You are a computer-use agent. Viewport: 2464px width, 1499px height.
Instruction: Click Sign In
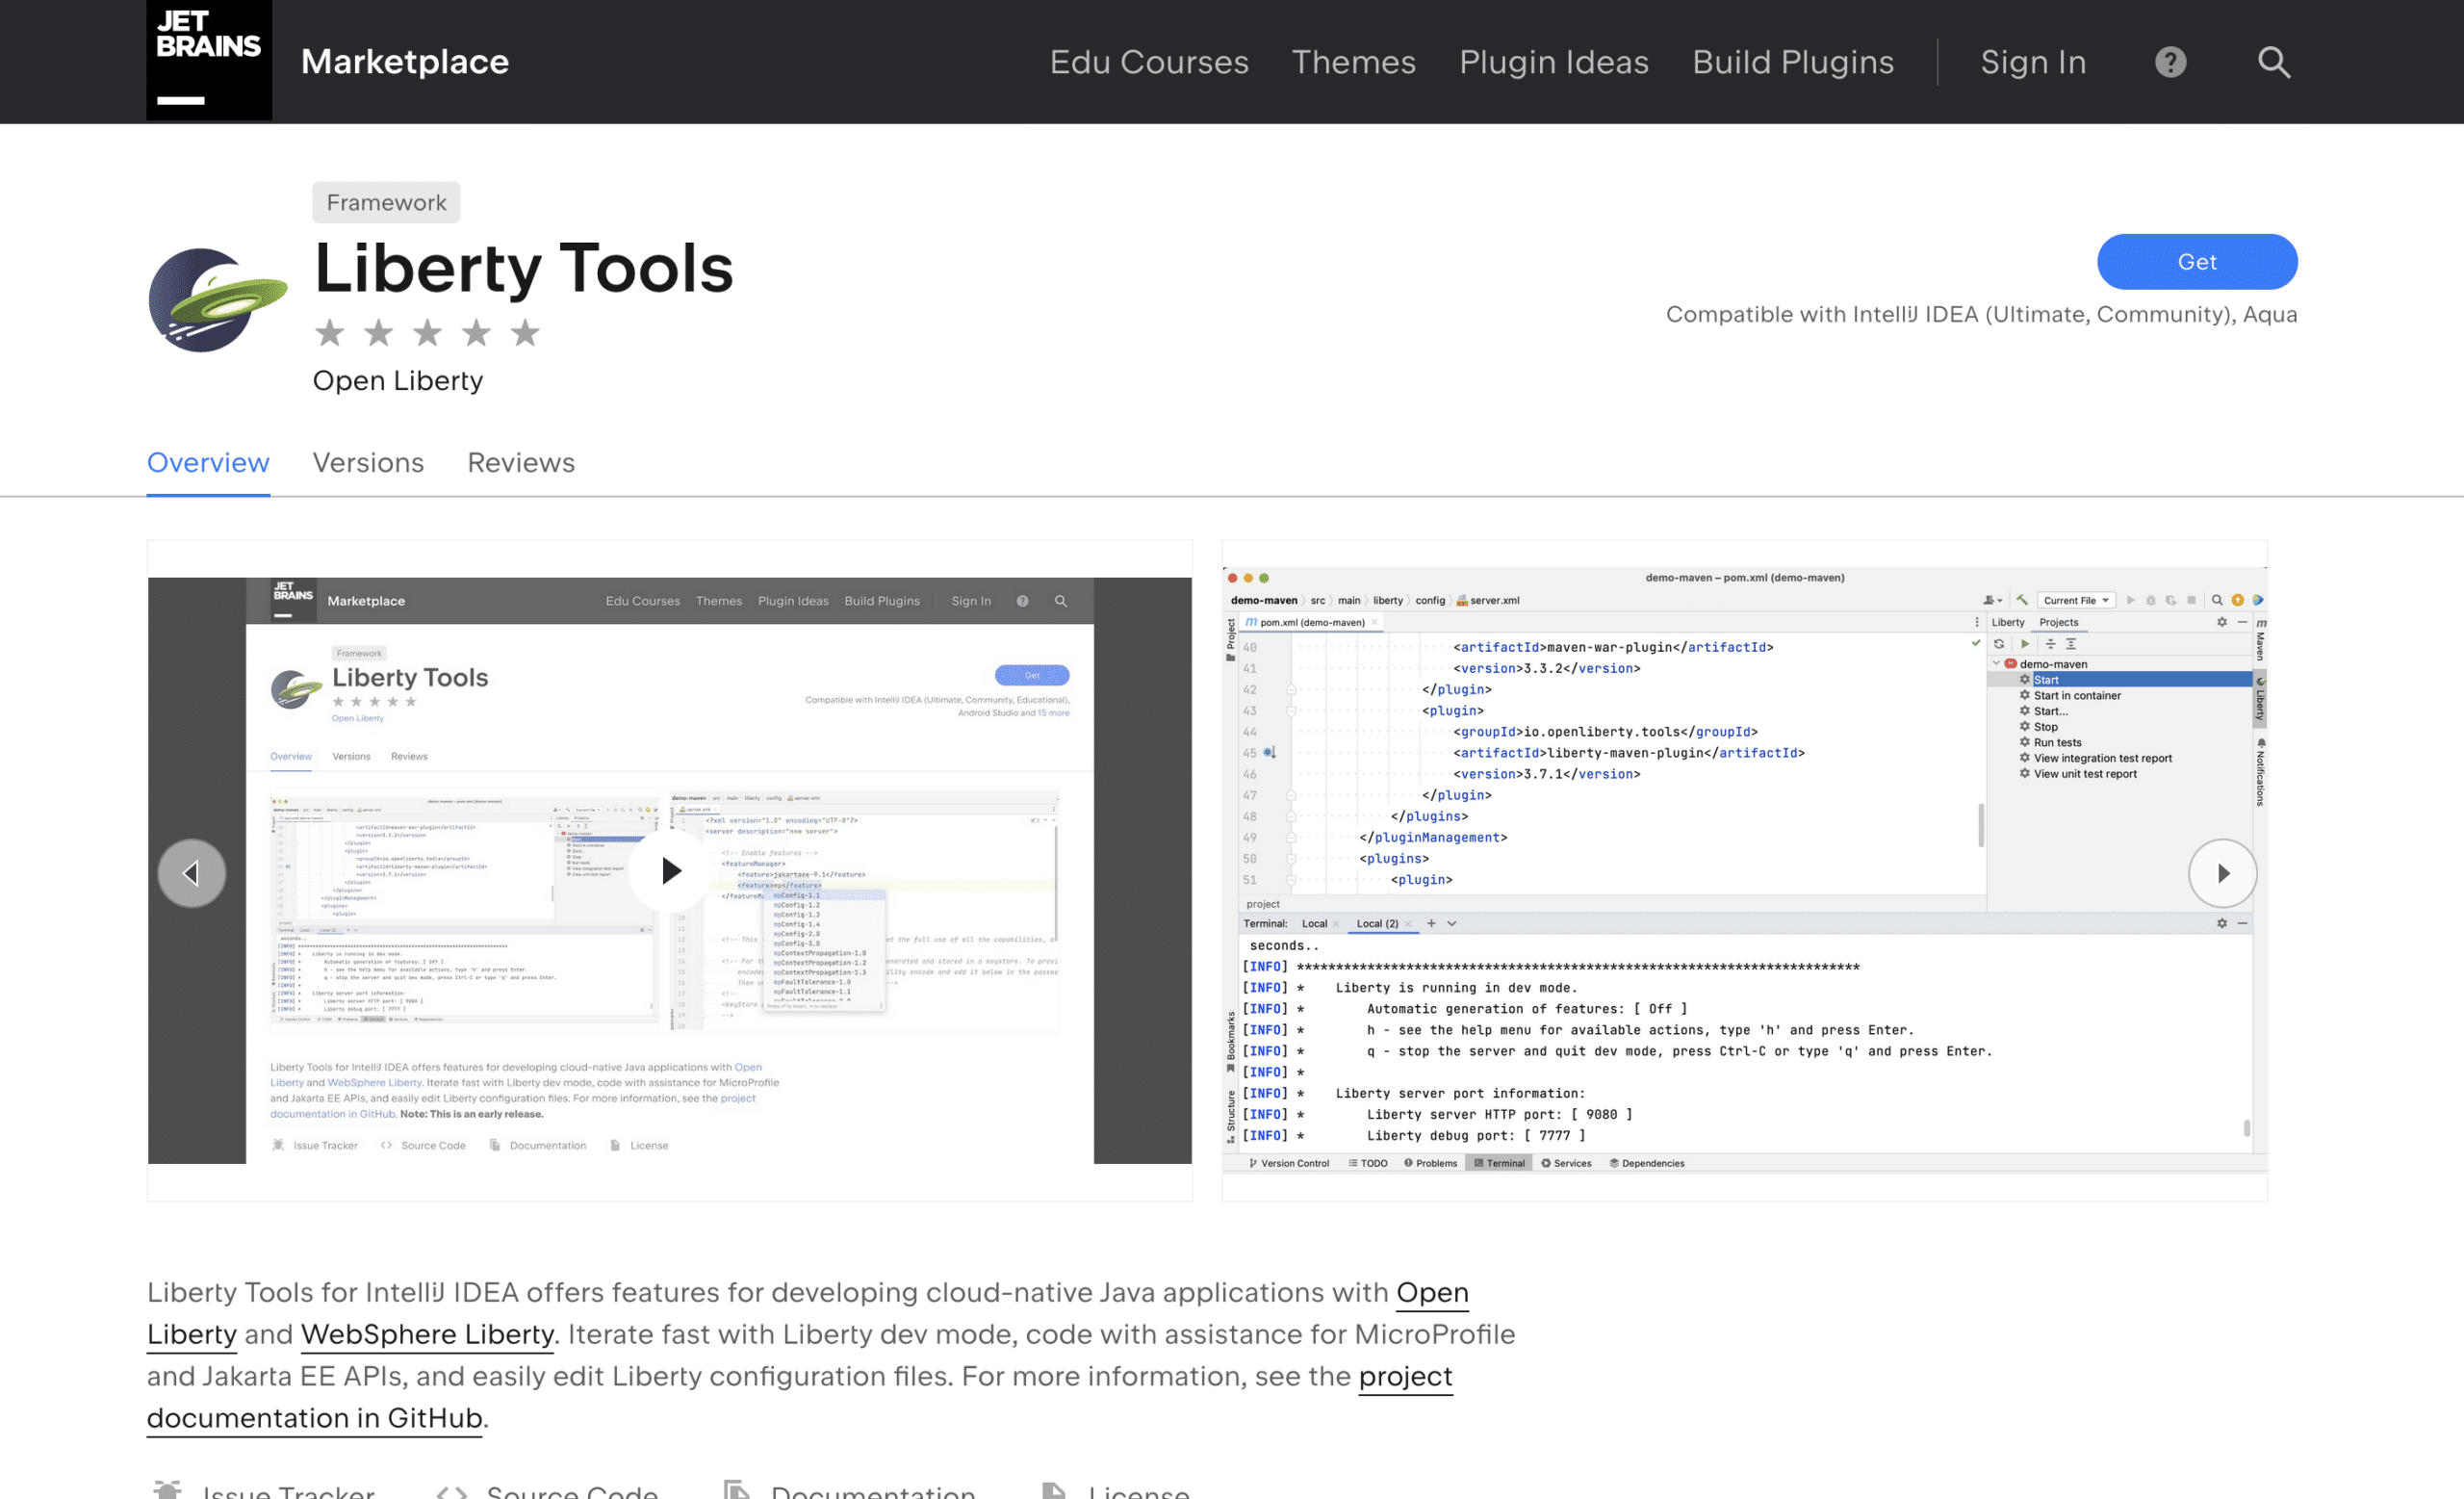pyautogui.click(x=2033, y=62)
